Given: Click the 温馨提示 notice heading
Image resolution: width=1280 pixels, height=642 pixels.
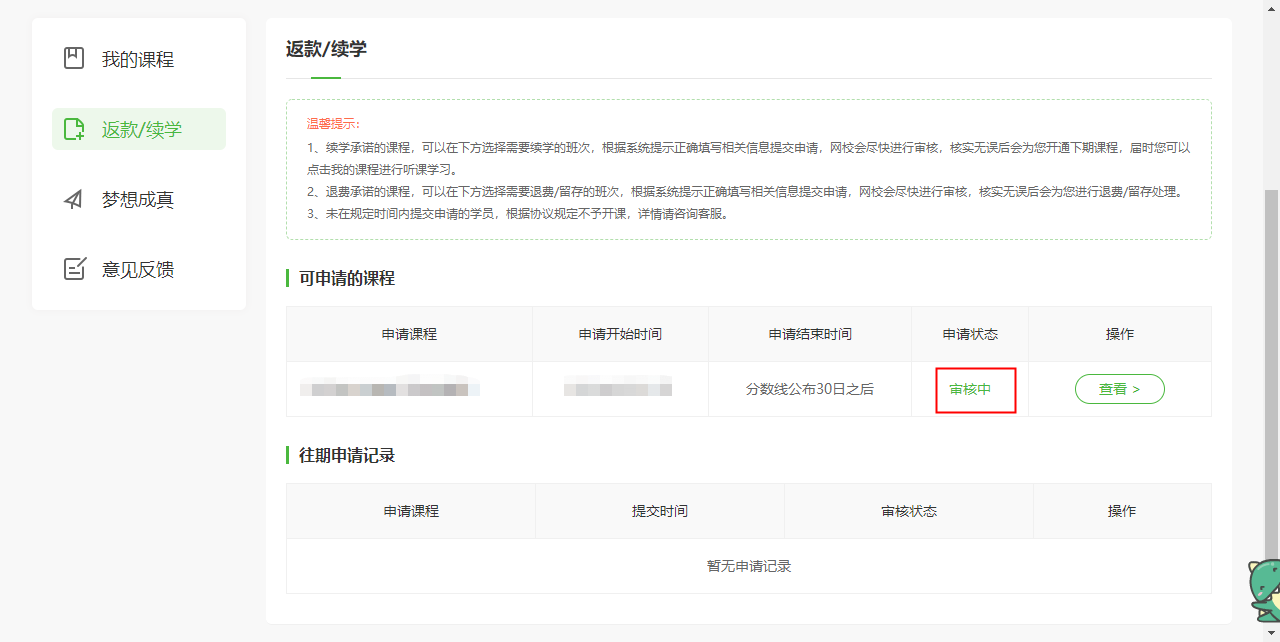Looking at the screenshot, I should click(333, 124).
